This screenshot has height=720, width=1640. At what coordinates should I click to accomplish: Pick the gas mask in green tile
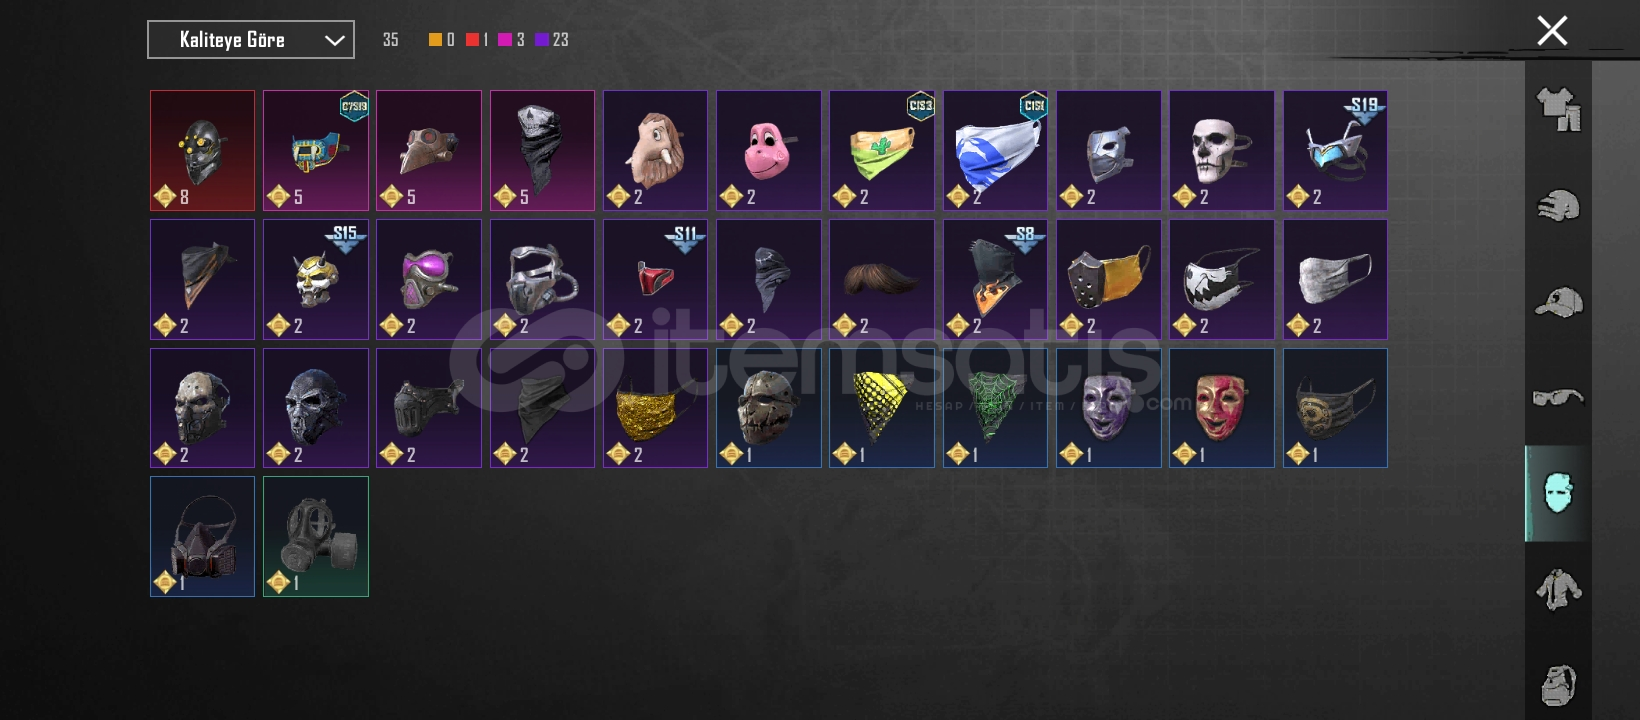coord(315,536)
